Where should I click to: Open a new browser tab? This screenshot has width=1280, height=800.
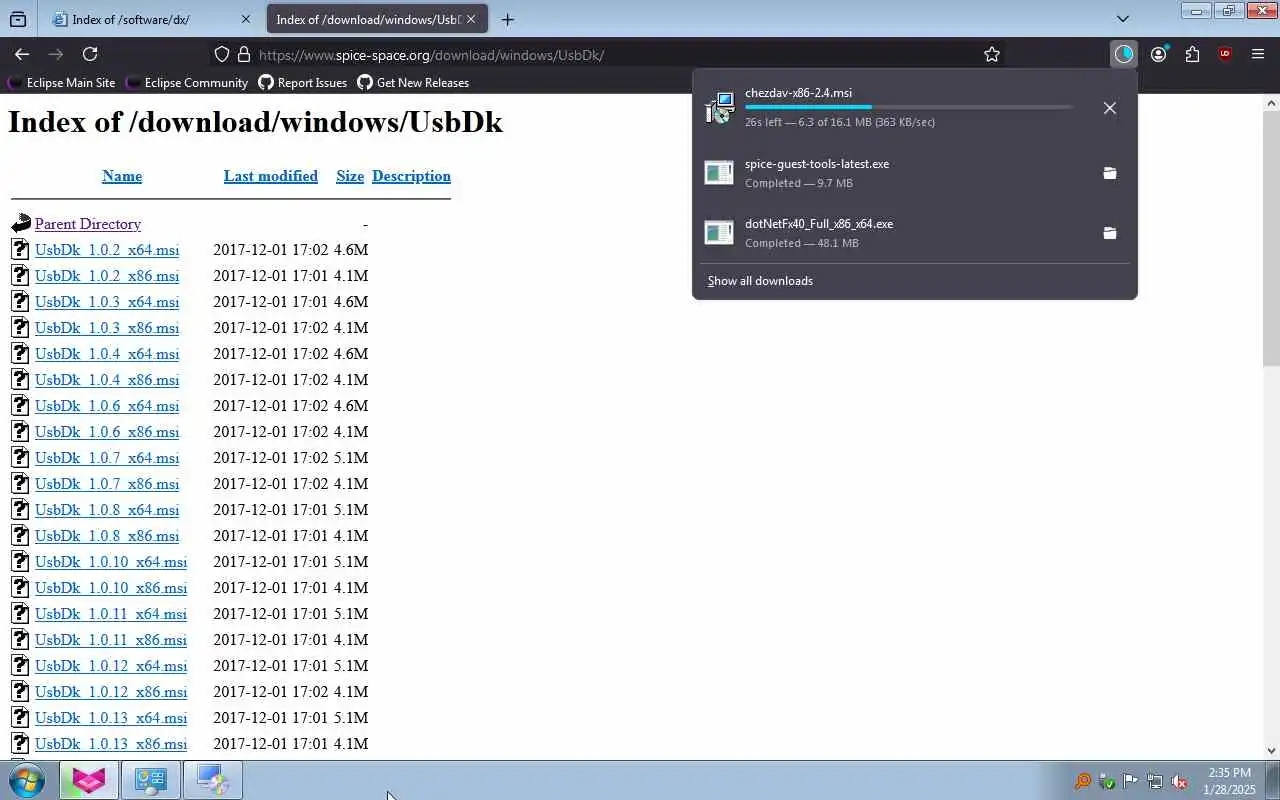pos(508,19)
